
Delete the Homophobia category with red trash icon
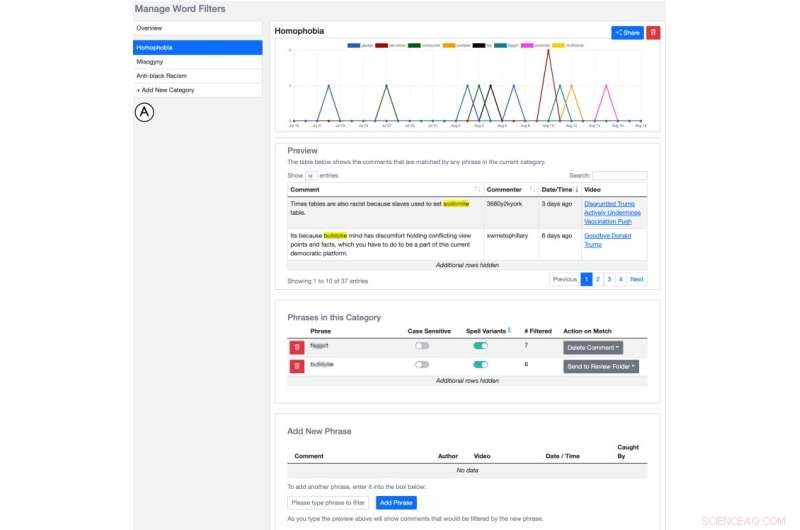[x=653, y=33]
